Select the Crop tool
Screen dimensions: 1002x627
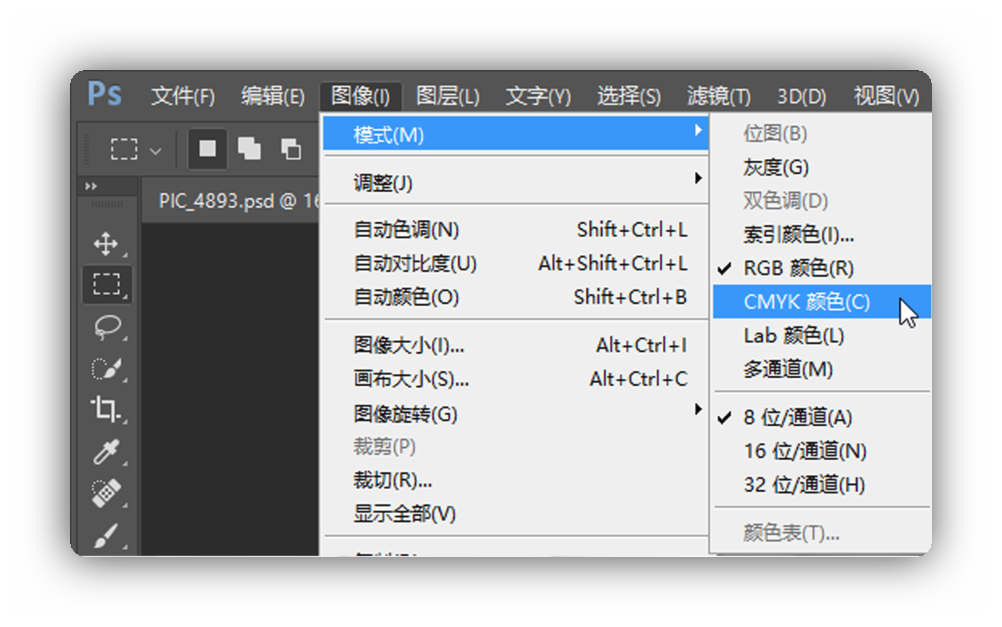coord(105,409)
